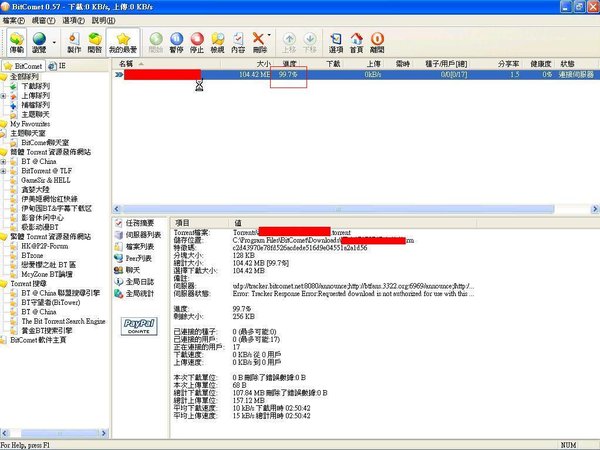This screenshot has height=450, width=600.
Task: Sort by 健康度 health column header
Action: pyautogui.click(x=540, y=64)
